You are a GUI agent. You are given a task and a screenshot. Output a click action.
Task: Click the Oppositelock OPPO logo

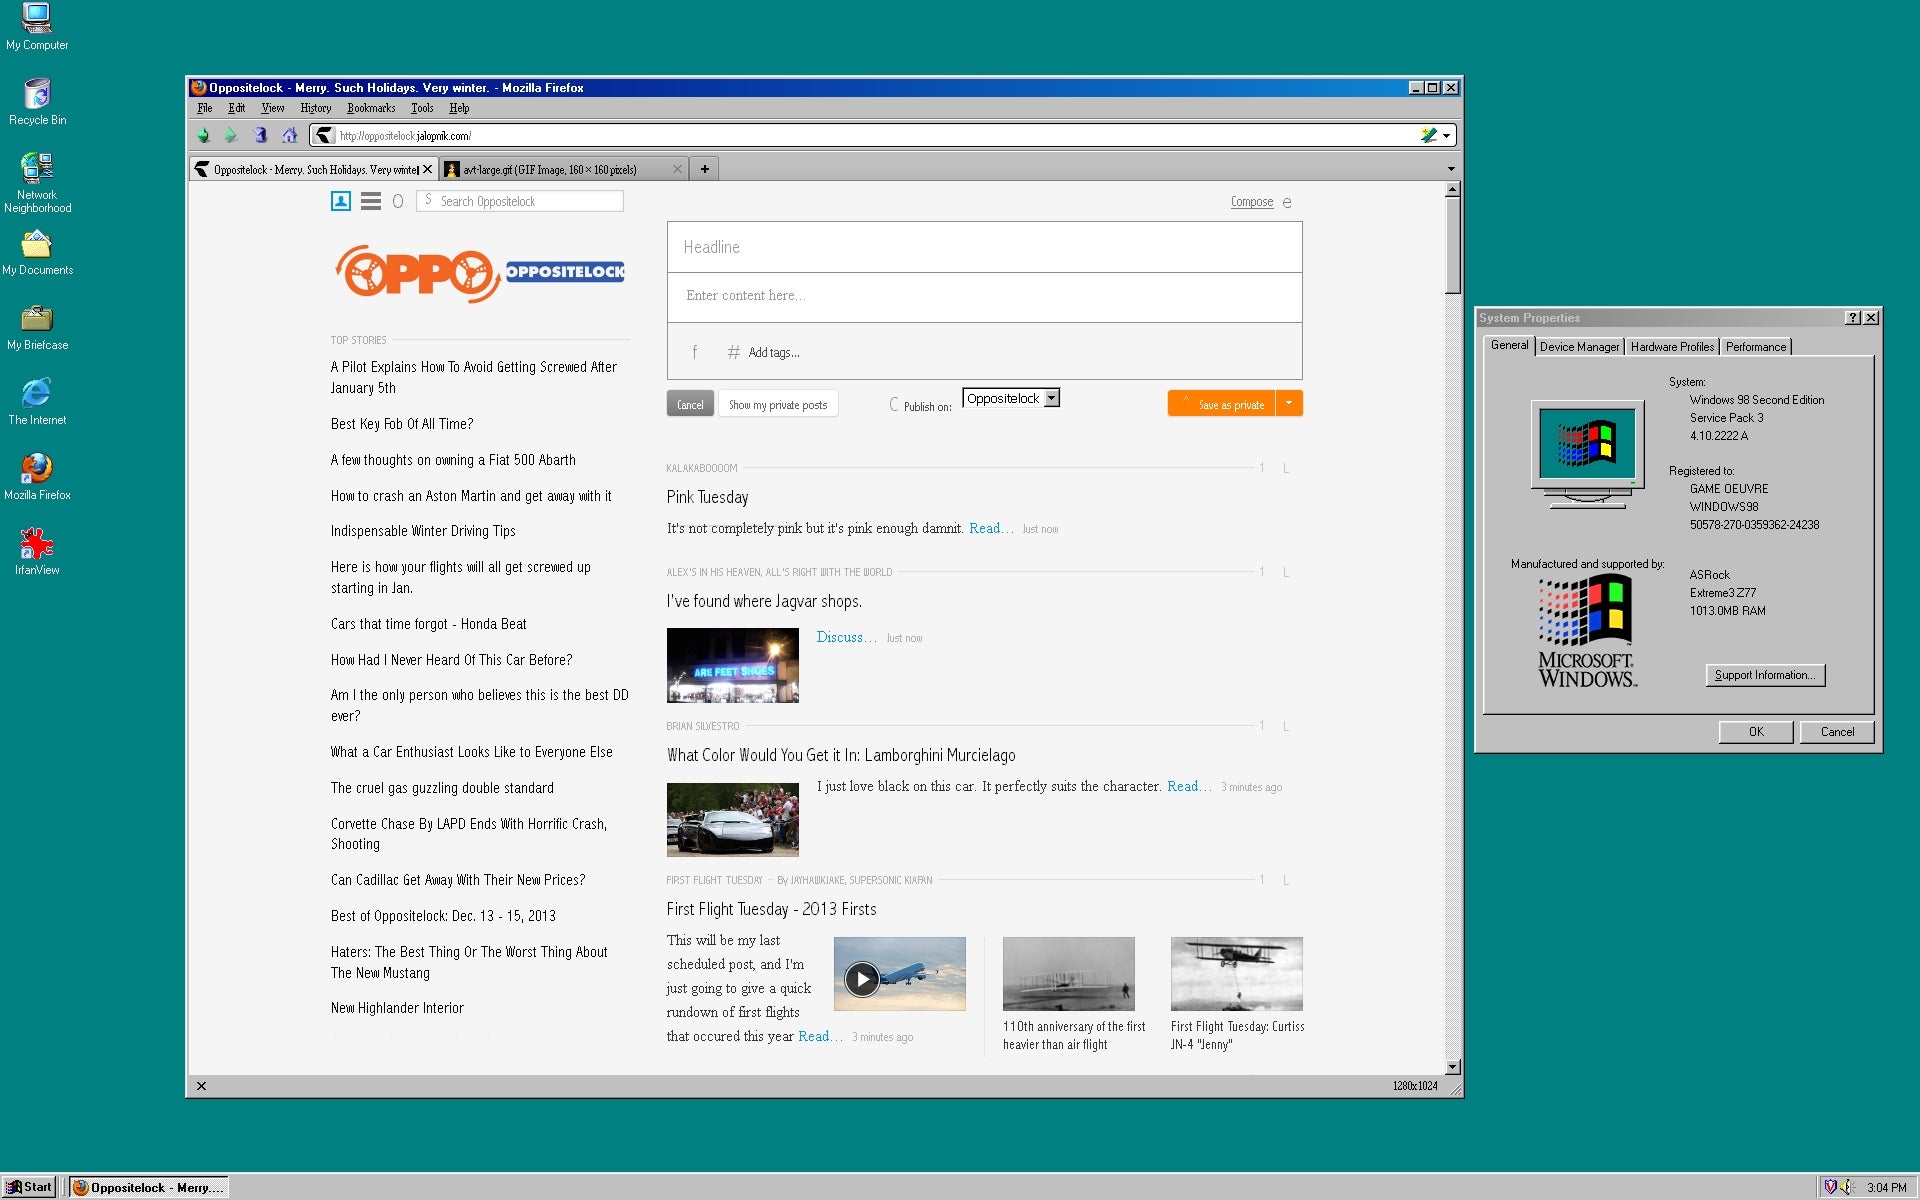pyautogui.click(x=479, y=273)
